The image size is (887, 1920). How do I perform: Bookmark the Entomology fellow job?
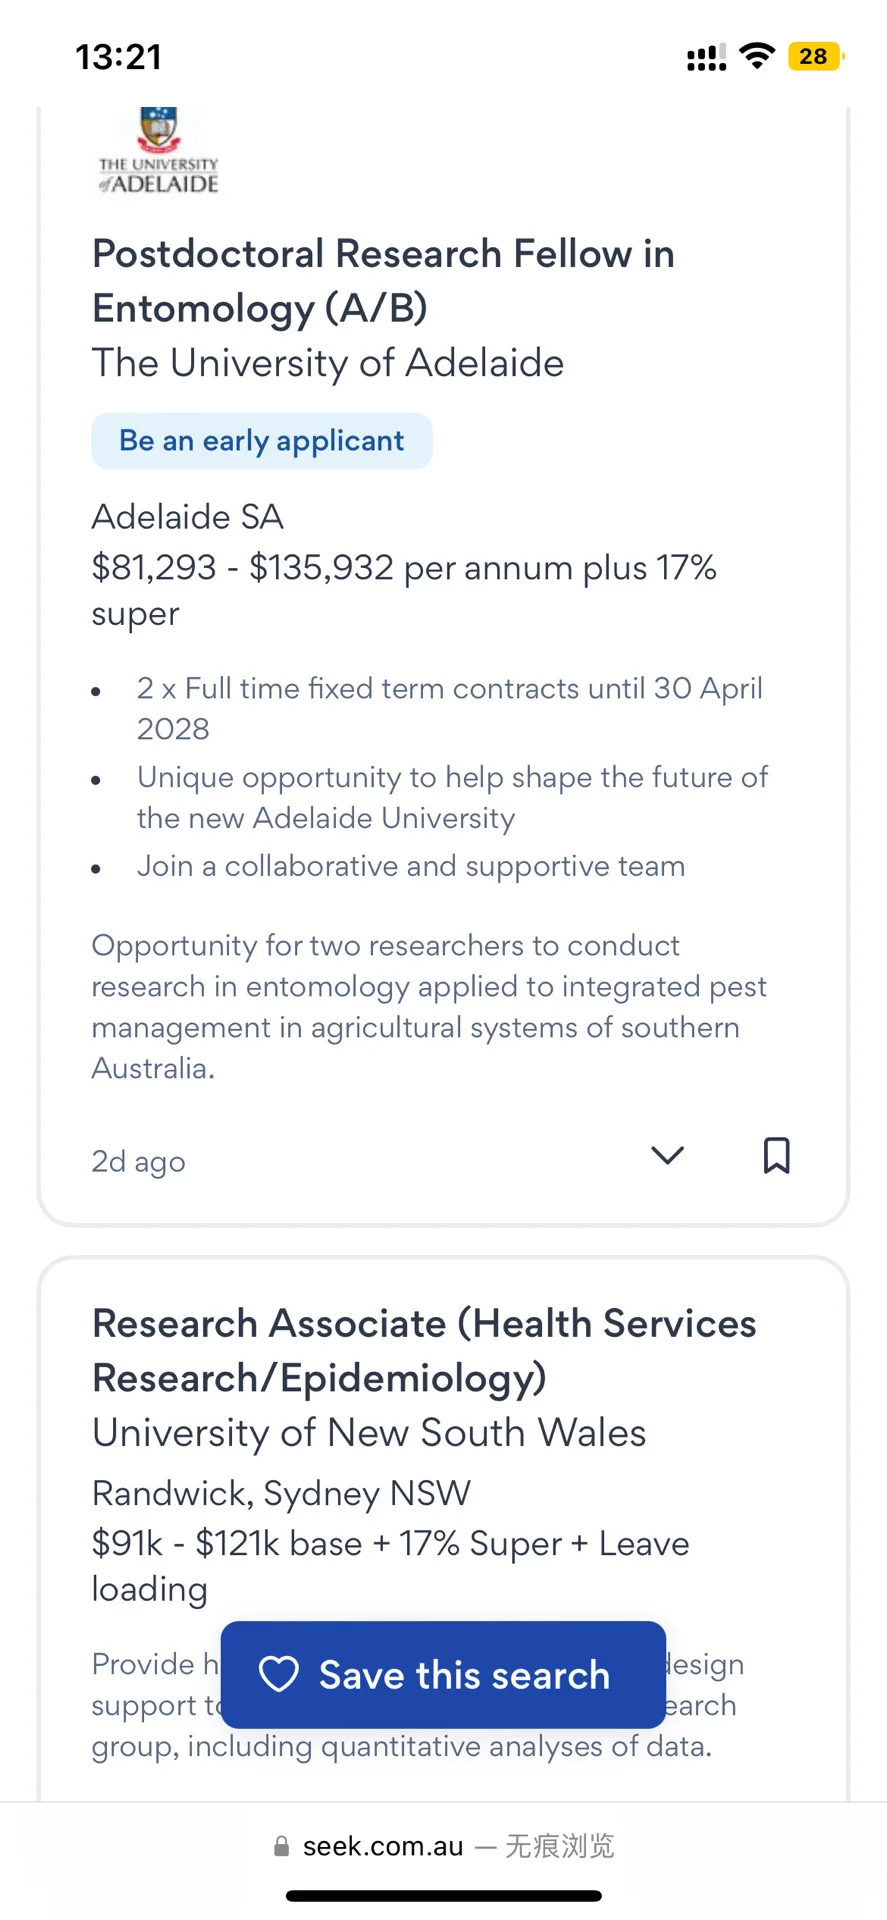coord(776,1155)
